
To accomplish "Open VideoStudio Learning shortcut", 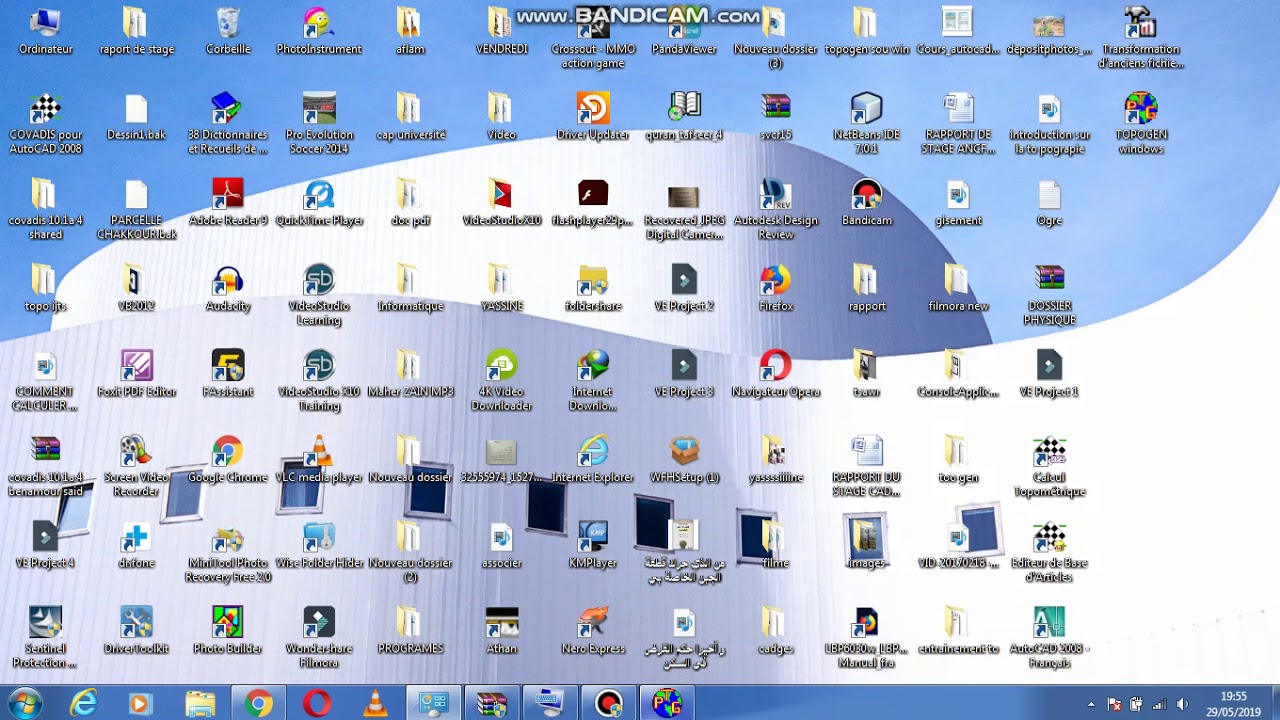I will (319, 294).
